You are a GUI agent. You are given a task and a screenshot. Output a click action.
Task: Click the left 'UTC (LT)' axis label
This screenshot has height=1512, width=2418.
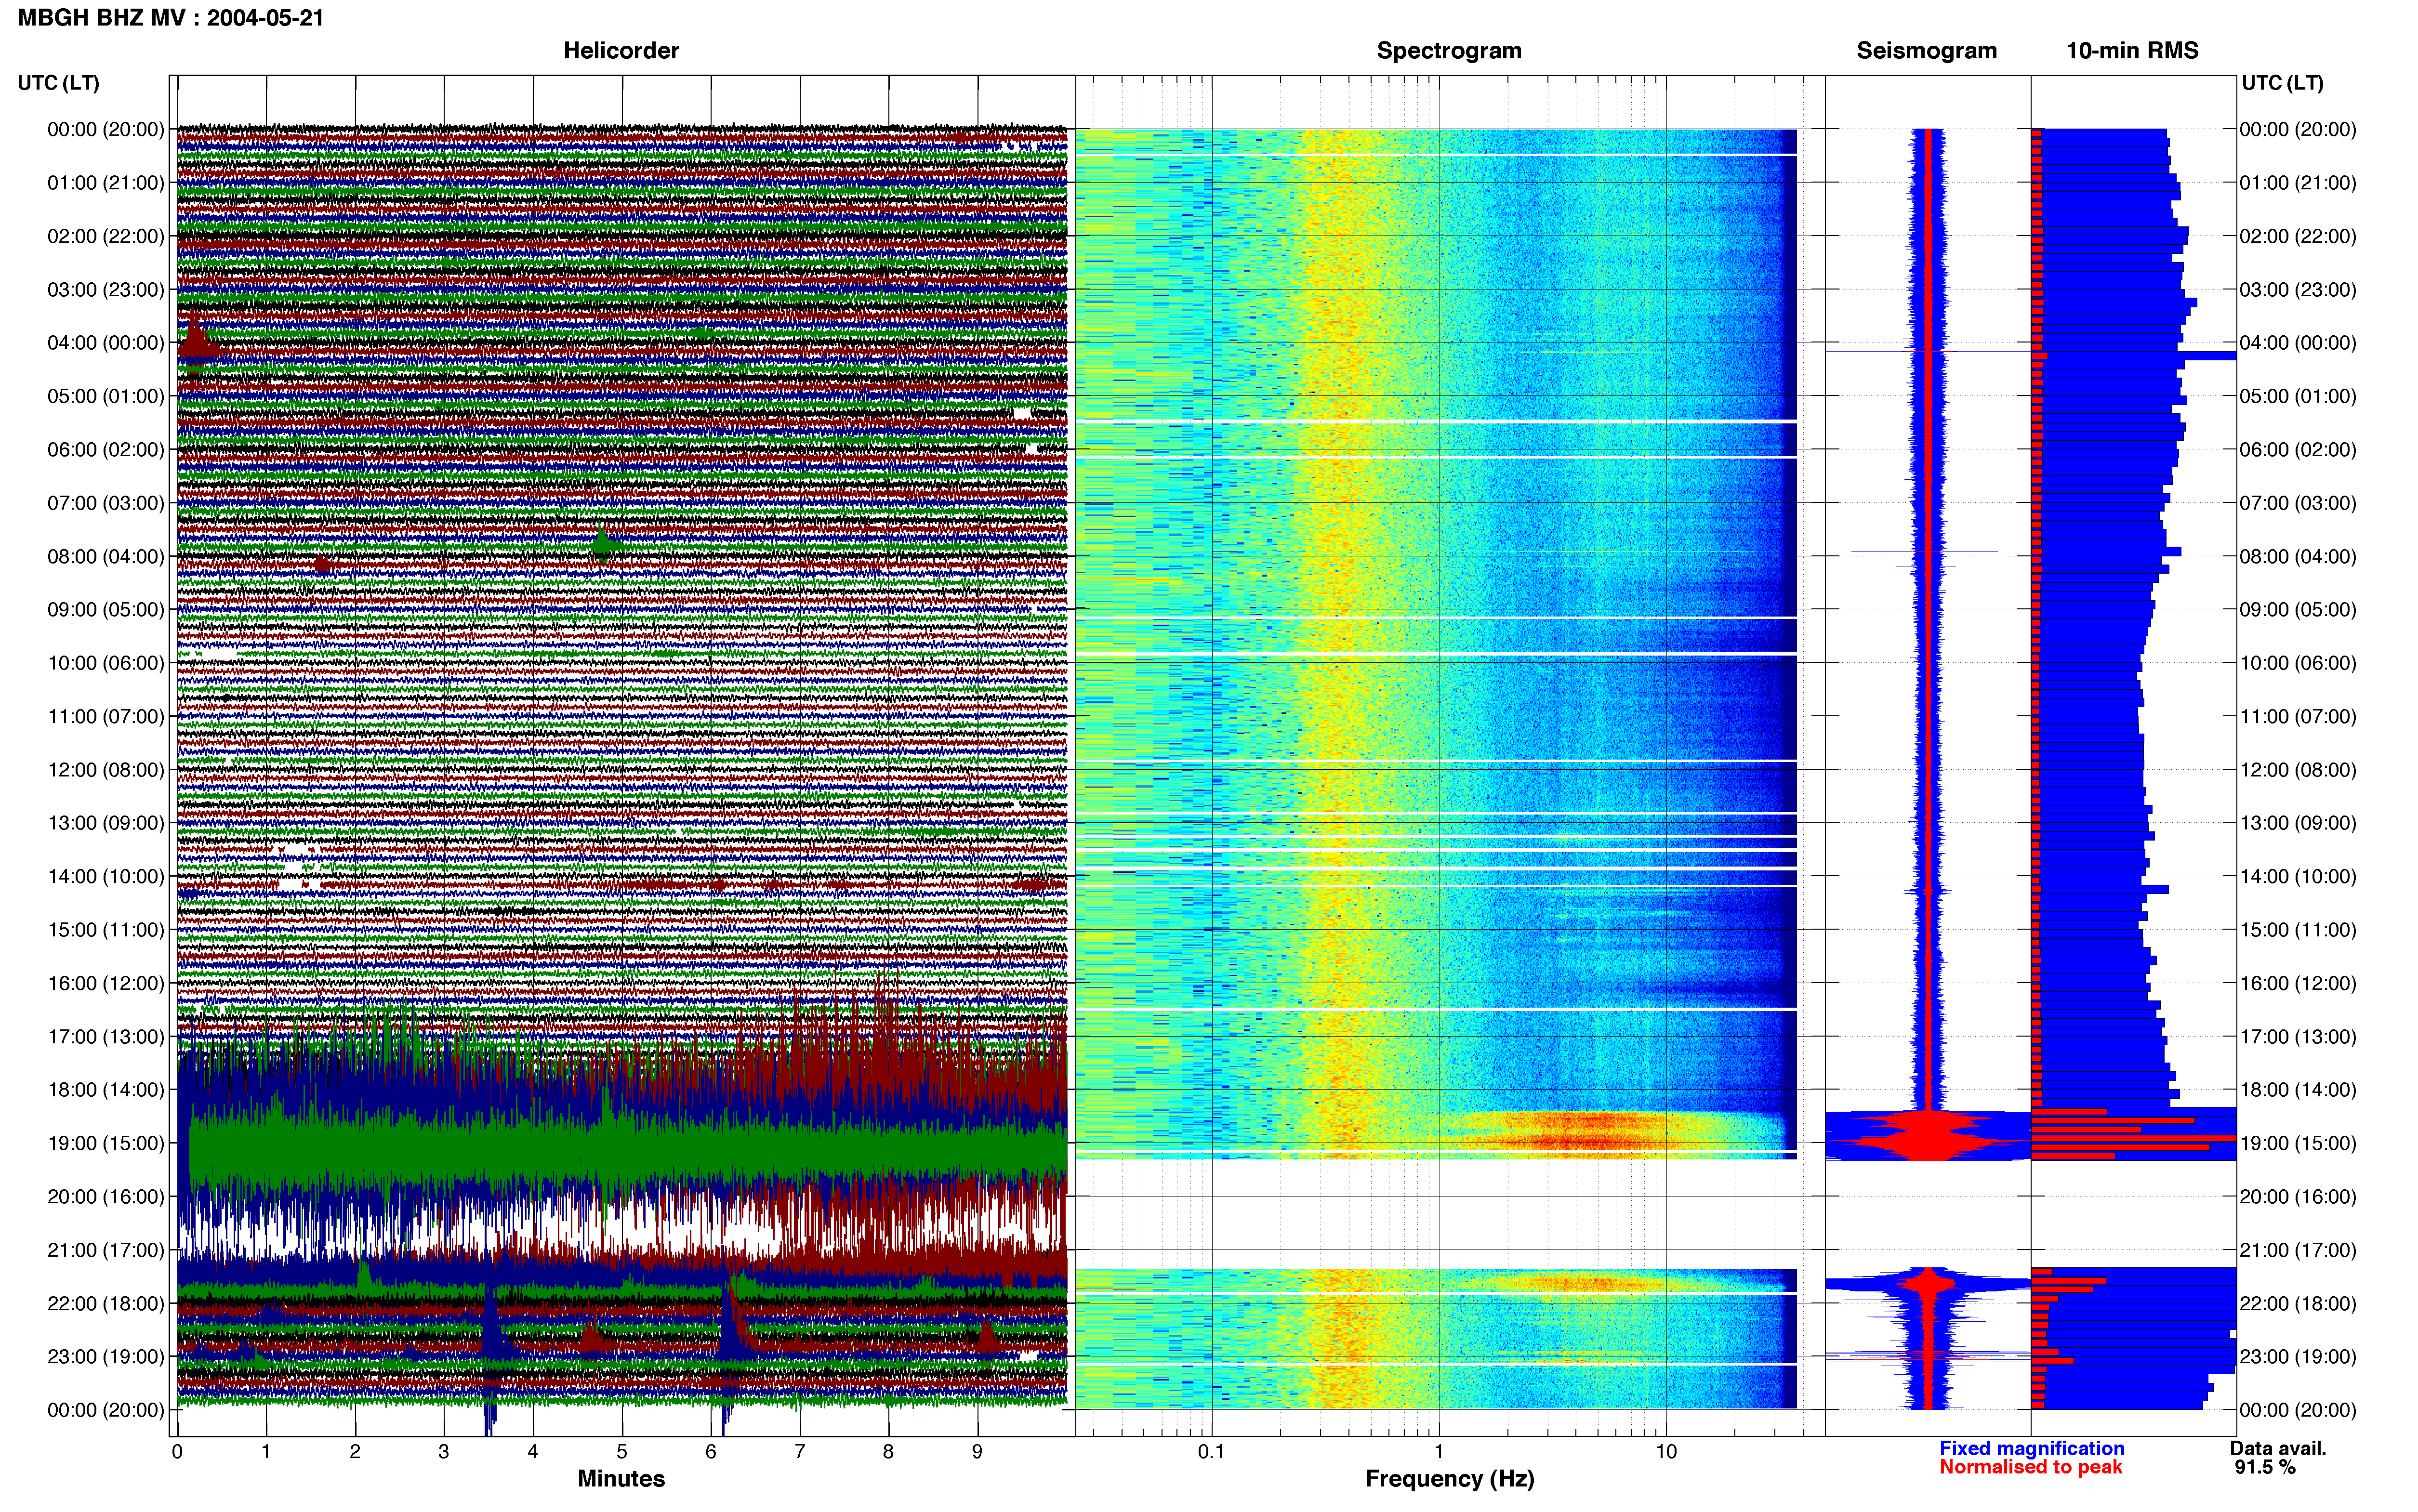coord(59,83)
